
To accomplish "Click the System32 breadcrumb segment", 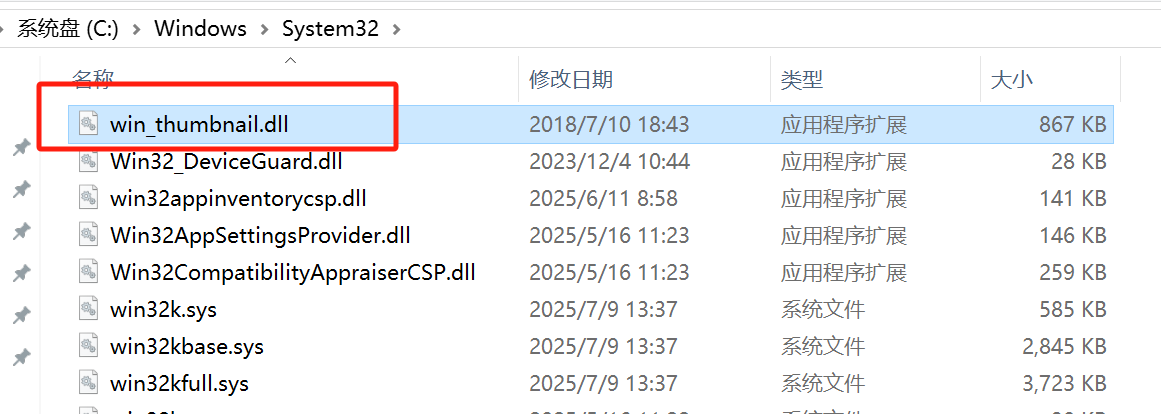I will click(x=330, y=28).
